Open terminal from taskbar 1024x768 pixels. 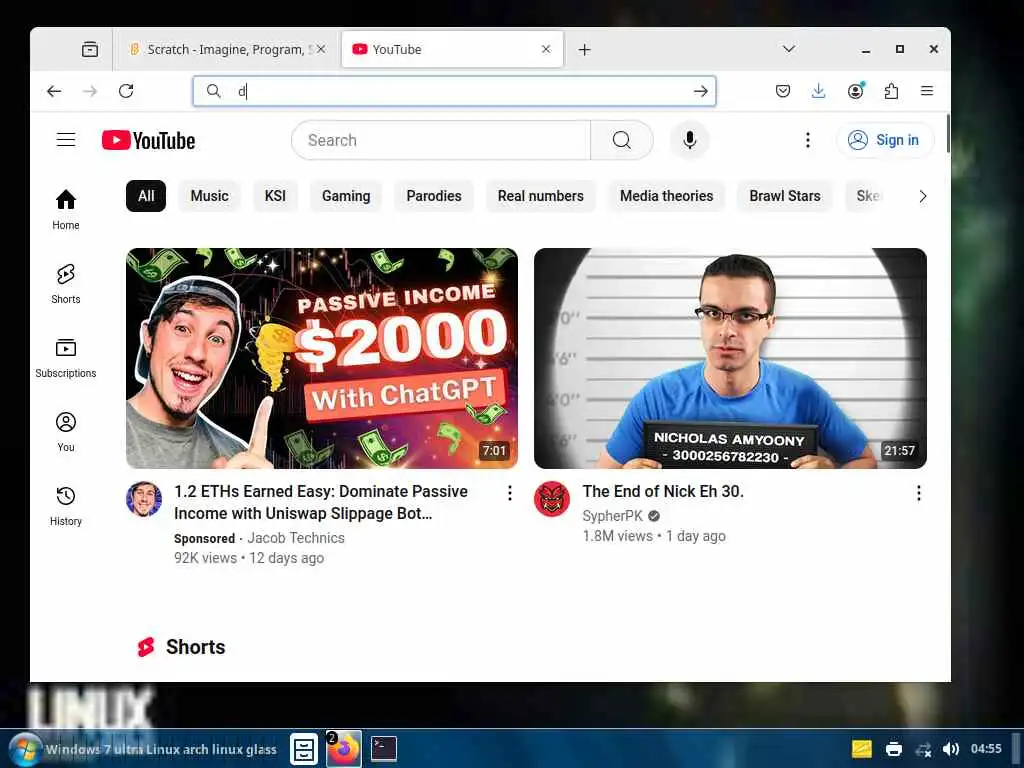384,748
